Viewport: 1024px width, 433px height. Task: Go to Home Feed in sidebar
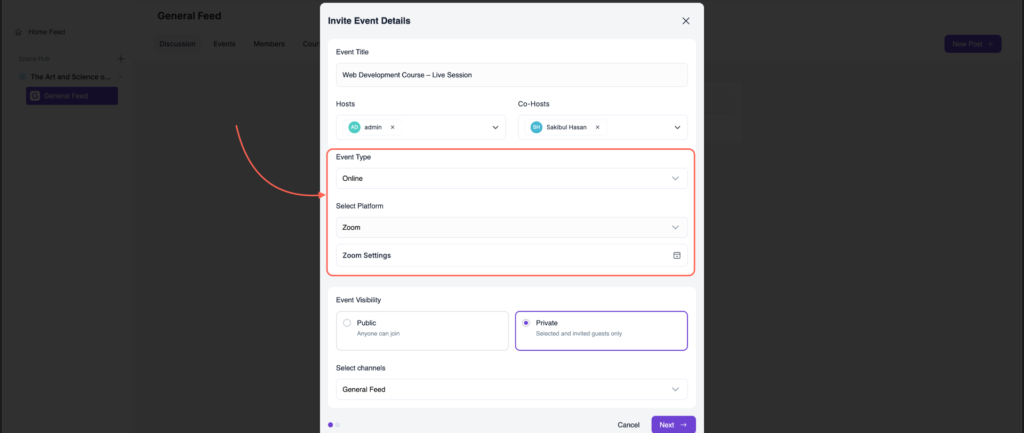(x=40, y=31)
